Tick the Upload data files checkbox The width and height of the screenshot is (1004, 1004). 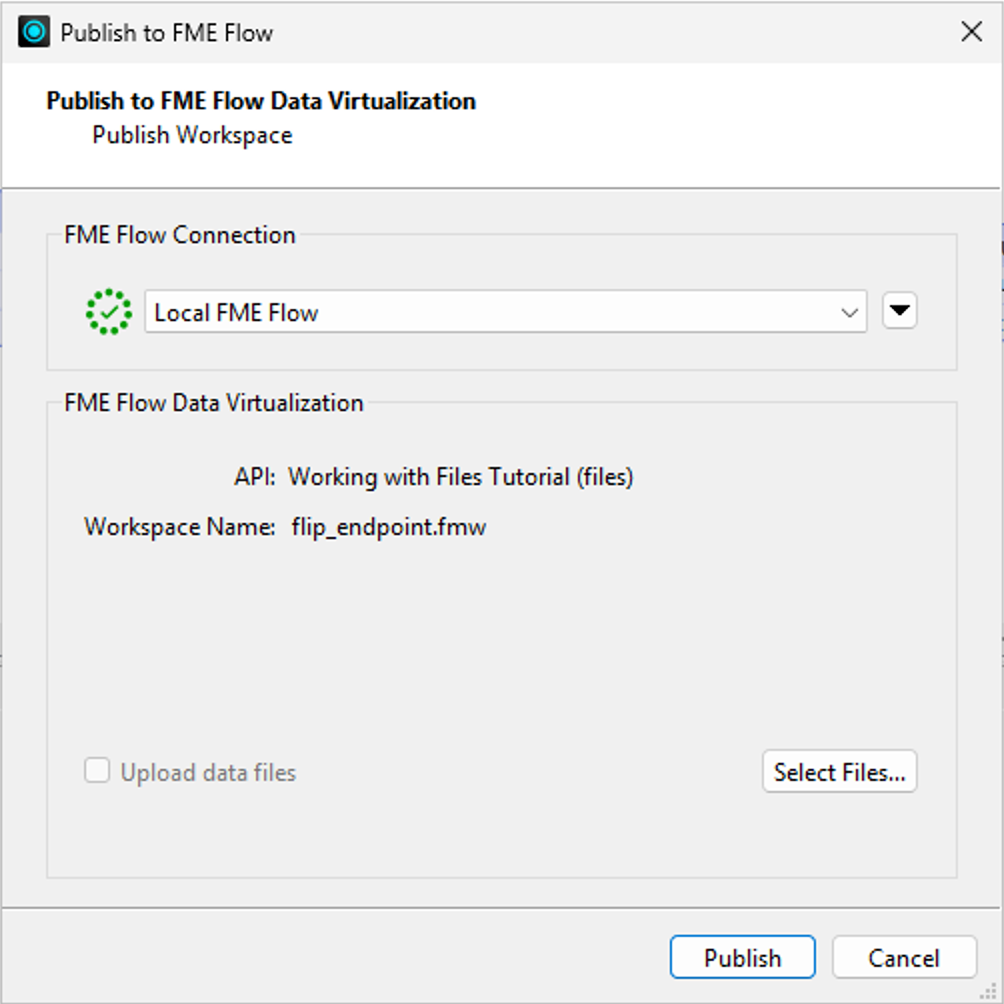point(97,771)
